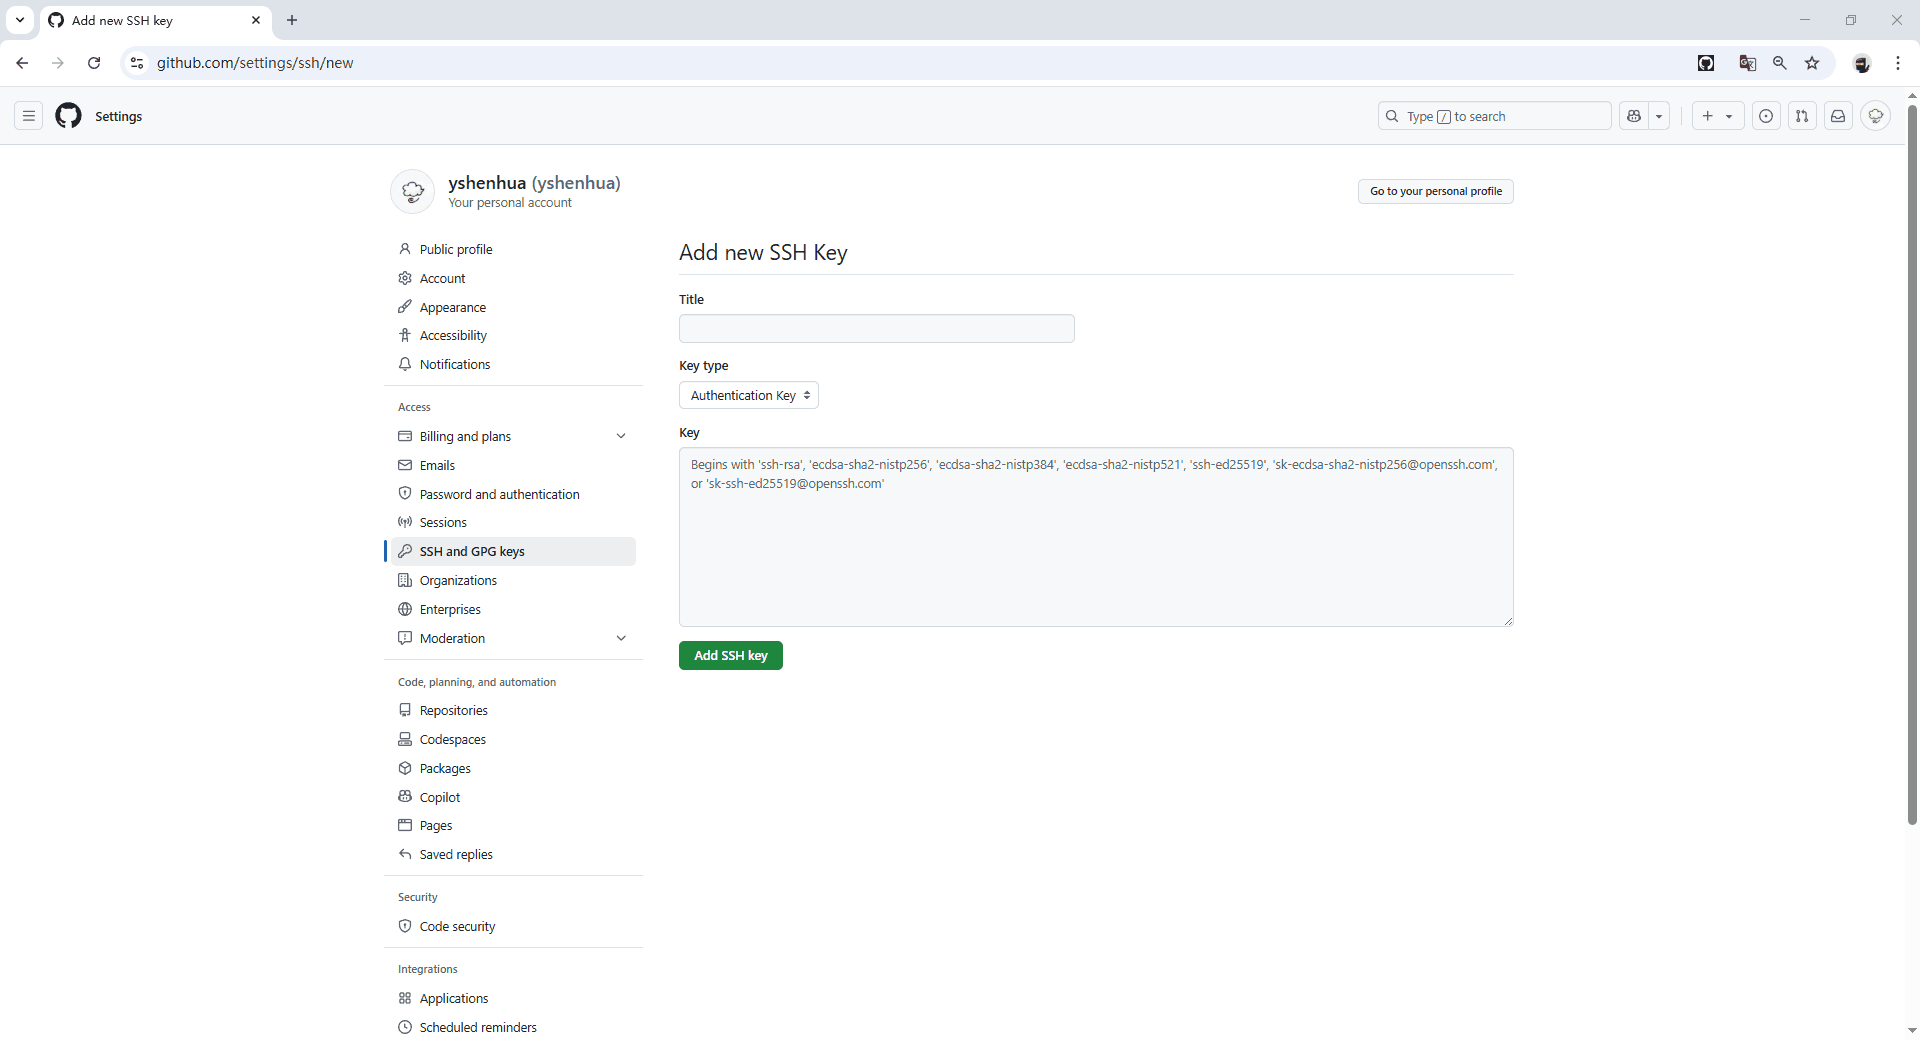Go to Password and authentication settings
The width and height of the screenshot is (1920, 1040).
pos(499,494)
